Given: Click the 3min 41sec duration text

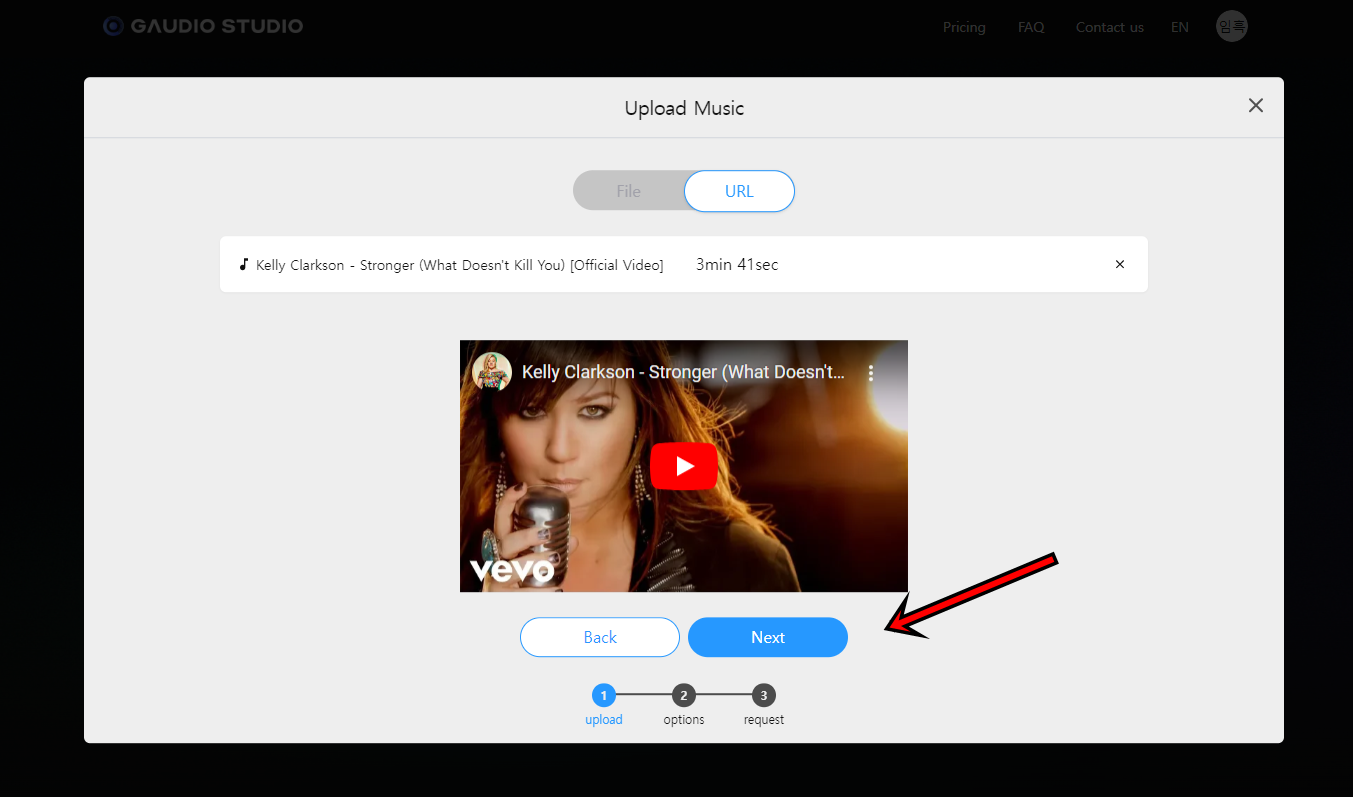Looking at the screenshot, I should point(737,265).
